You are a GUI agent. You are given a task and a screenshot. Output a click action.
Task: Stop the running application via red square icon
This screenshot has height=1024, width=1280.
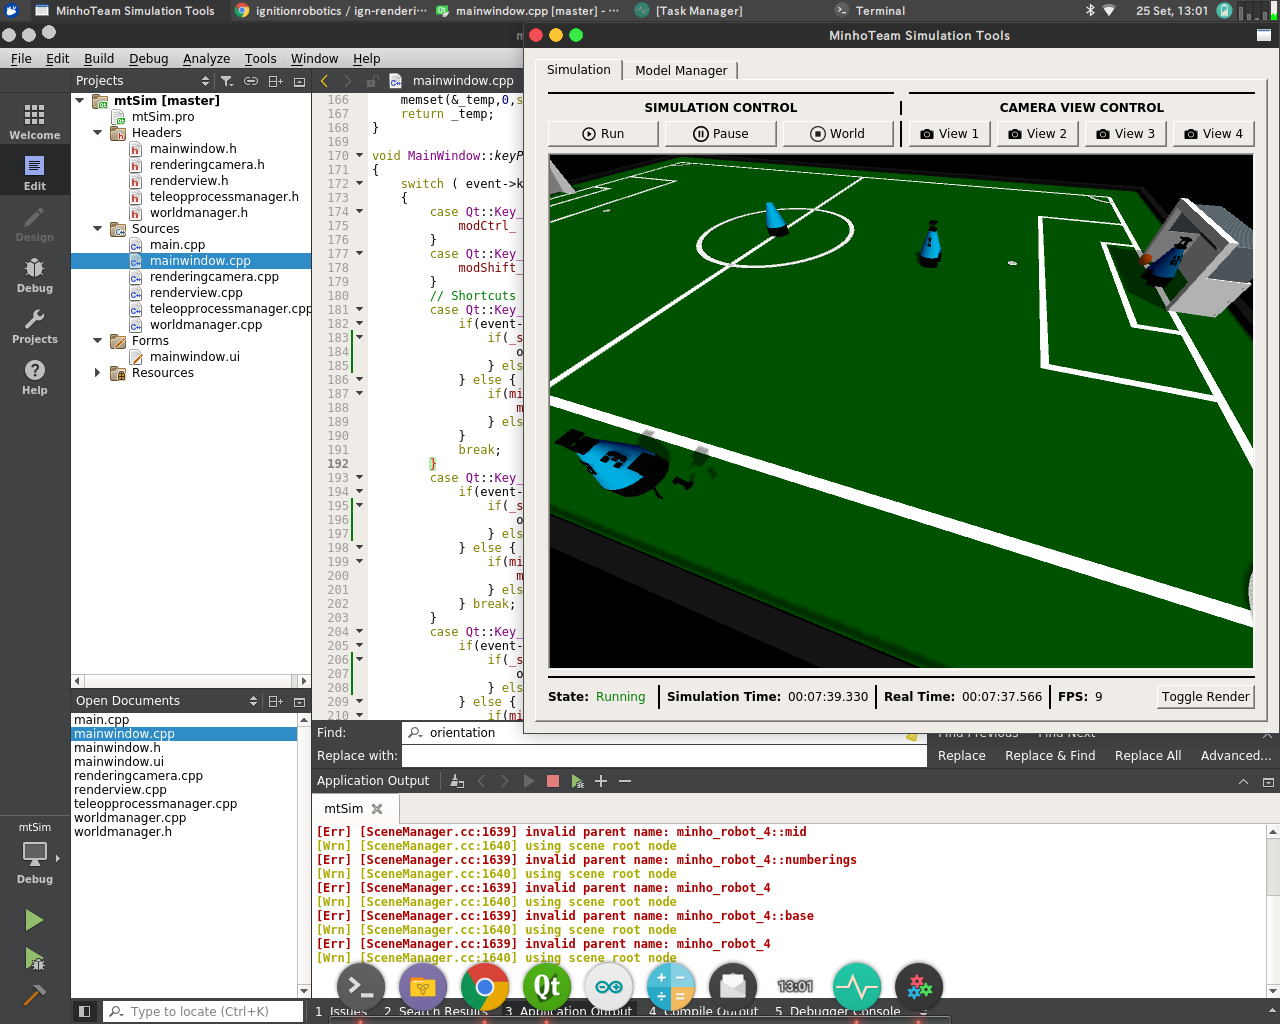pos(553,781)
